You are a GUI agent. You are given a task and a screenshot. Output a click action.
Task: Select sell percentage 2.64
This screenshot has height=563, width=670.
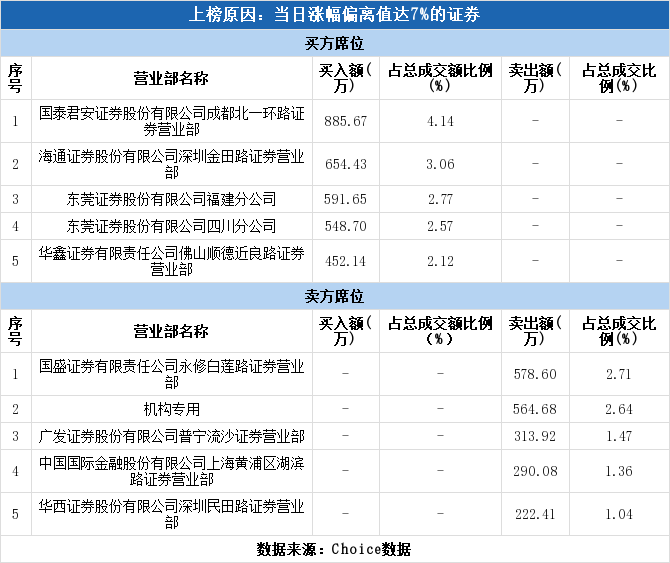coord(619,409)
